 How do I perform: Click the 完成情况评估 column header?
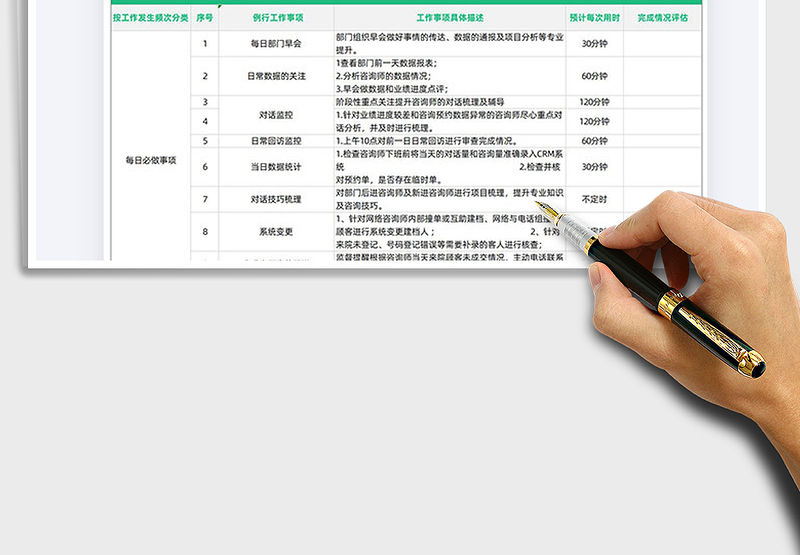click(663, 18)
